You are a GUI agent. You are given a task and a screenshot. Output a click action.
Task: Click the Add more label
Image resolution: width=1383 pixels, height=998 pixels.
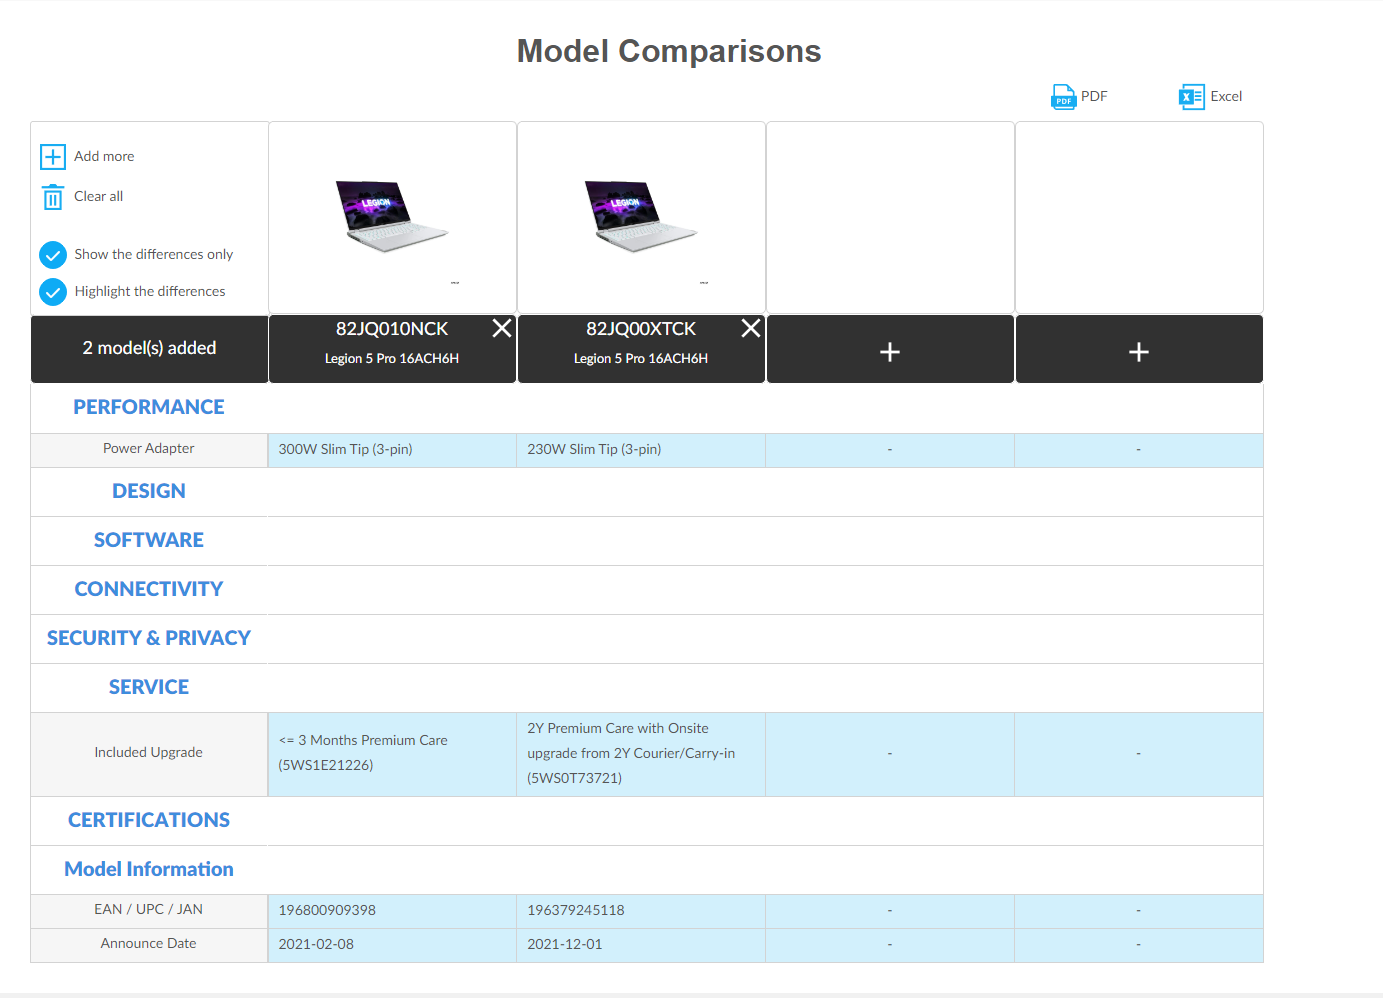104,156
